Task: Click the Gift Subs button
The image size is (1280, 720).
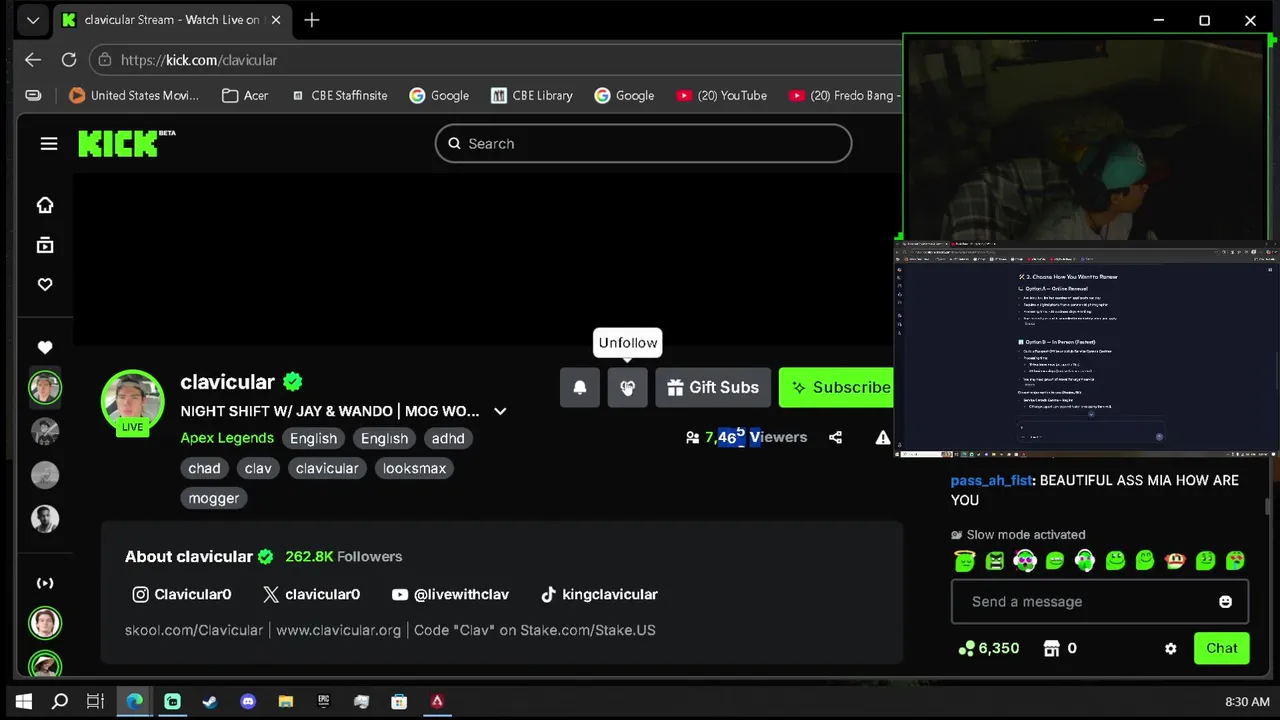Action: 713,388
